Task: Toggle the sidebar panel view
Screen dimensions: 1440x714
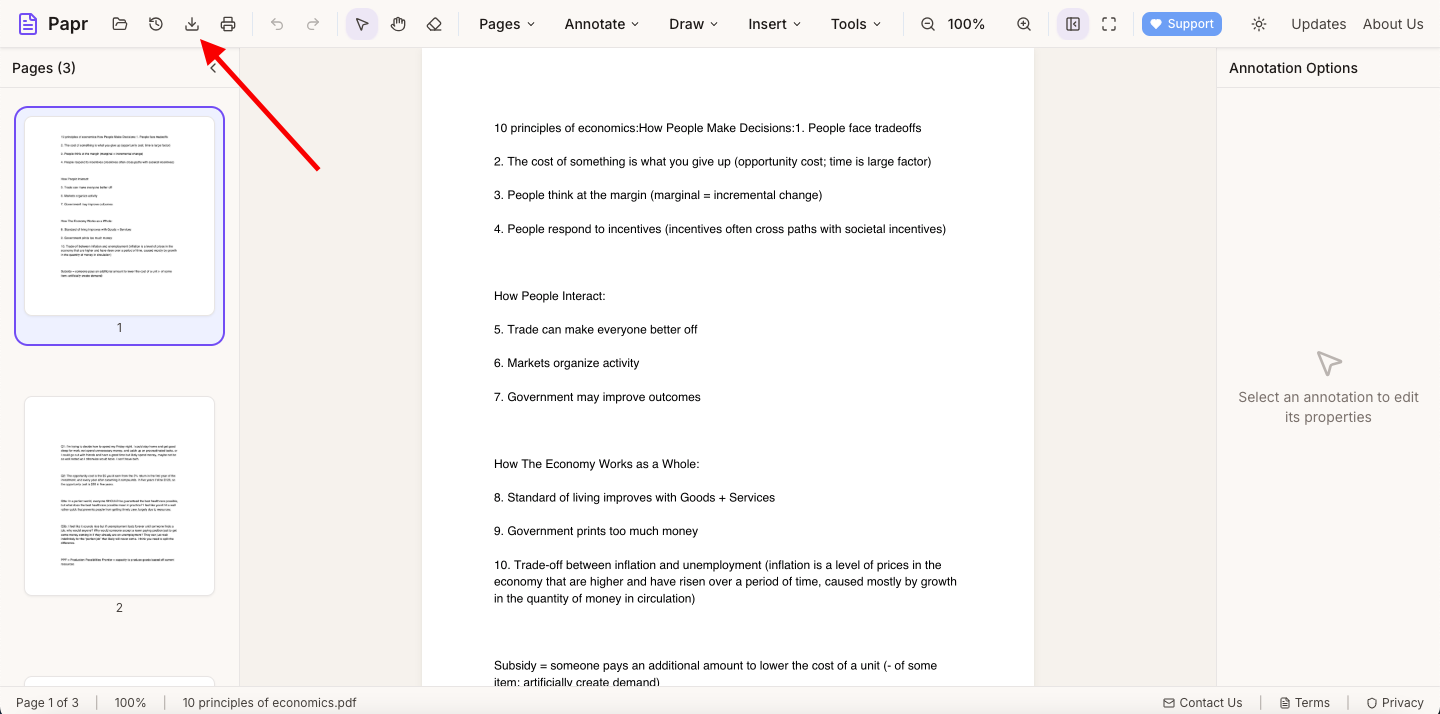Action: 1073,24
